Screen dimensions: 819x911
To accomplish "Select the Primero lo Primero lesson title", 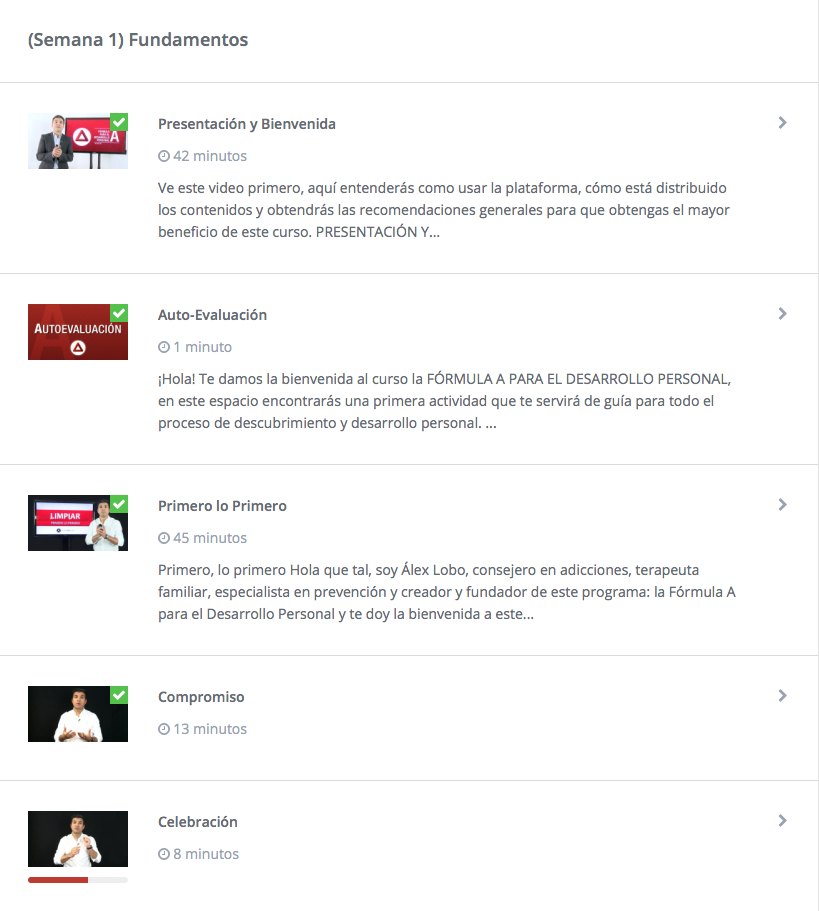I will (222, 506).
